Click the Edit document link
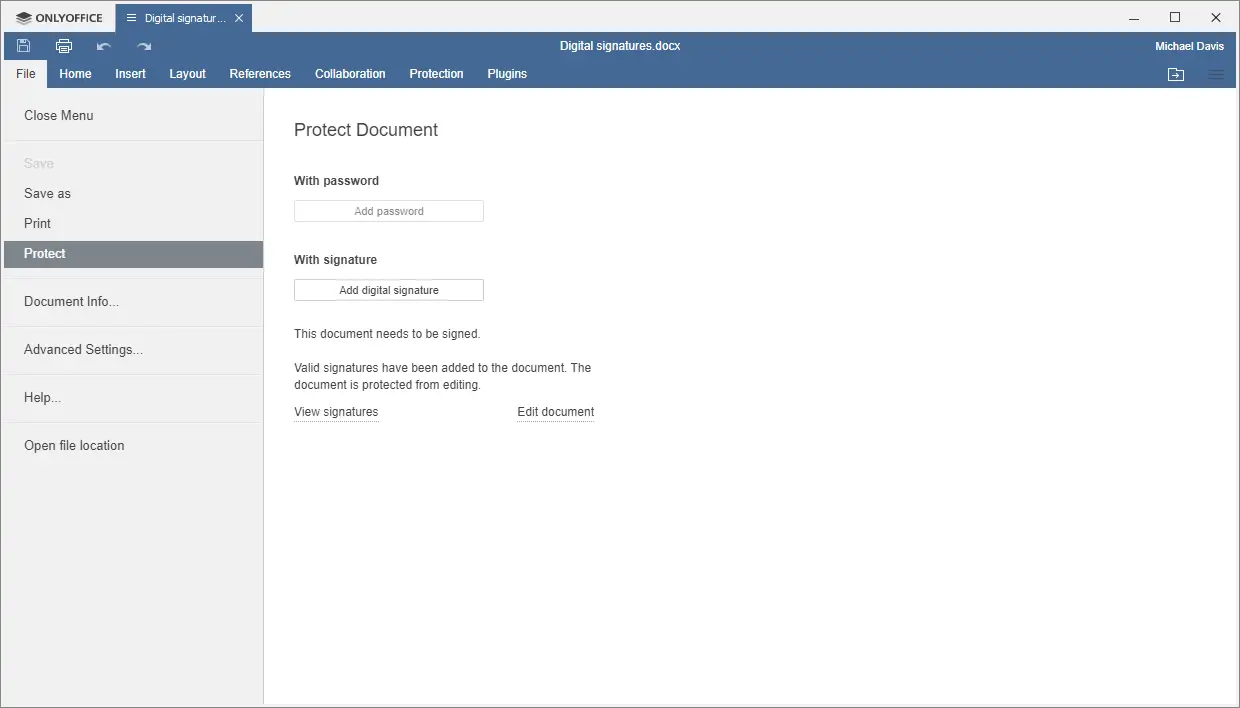 (555, 412)
